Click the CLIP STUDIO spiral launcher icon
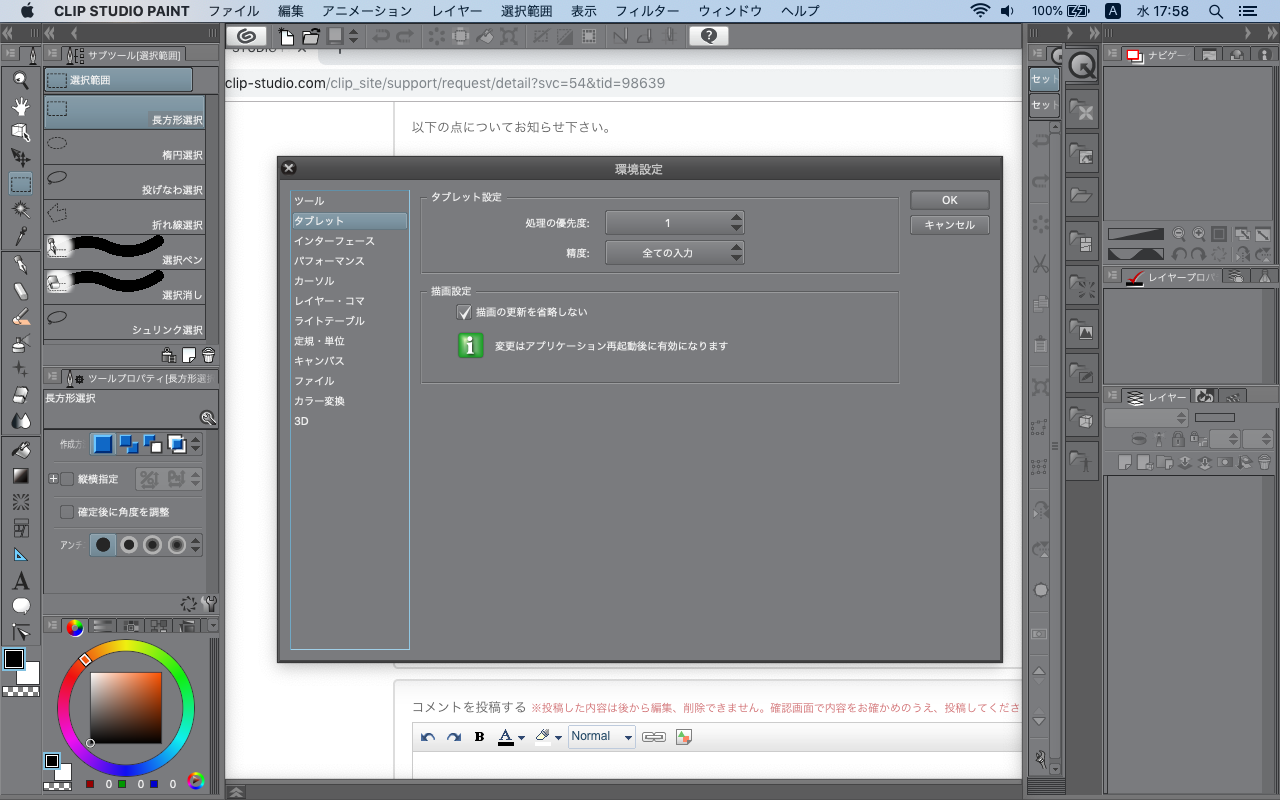Viewport: 1280px width, 800px height. pos(246,37)
